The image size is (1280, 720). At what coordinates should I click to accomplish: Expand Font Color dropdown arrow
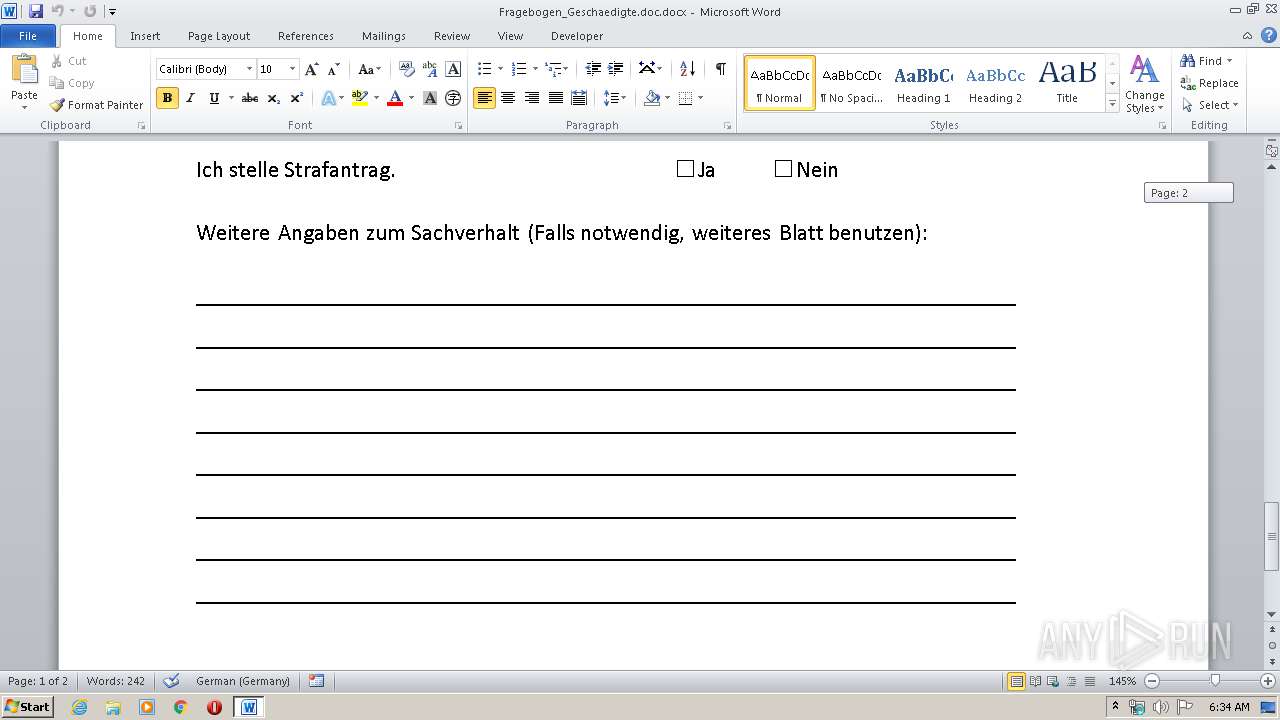(411, 98)
